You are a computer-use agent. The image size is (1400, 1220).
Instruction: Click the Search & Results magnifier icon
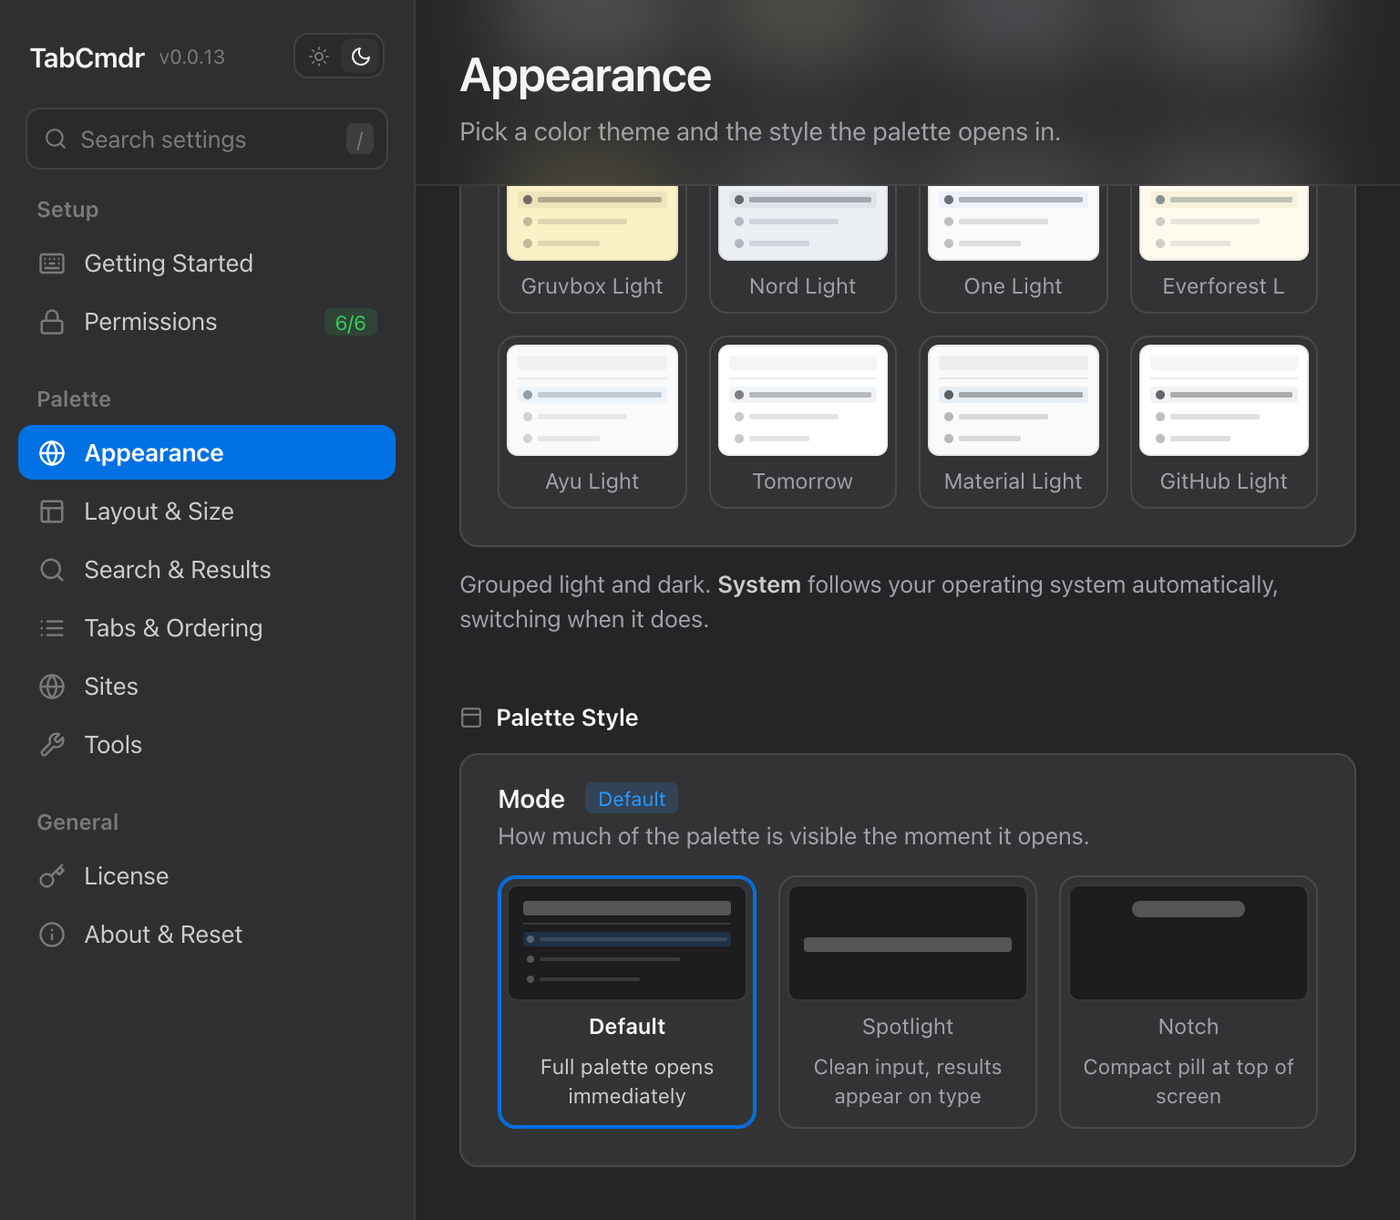(x=52, y=570)
